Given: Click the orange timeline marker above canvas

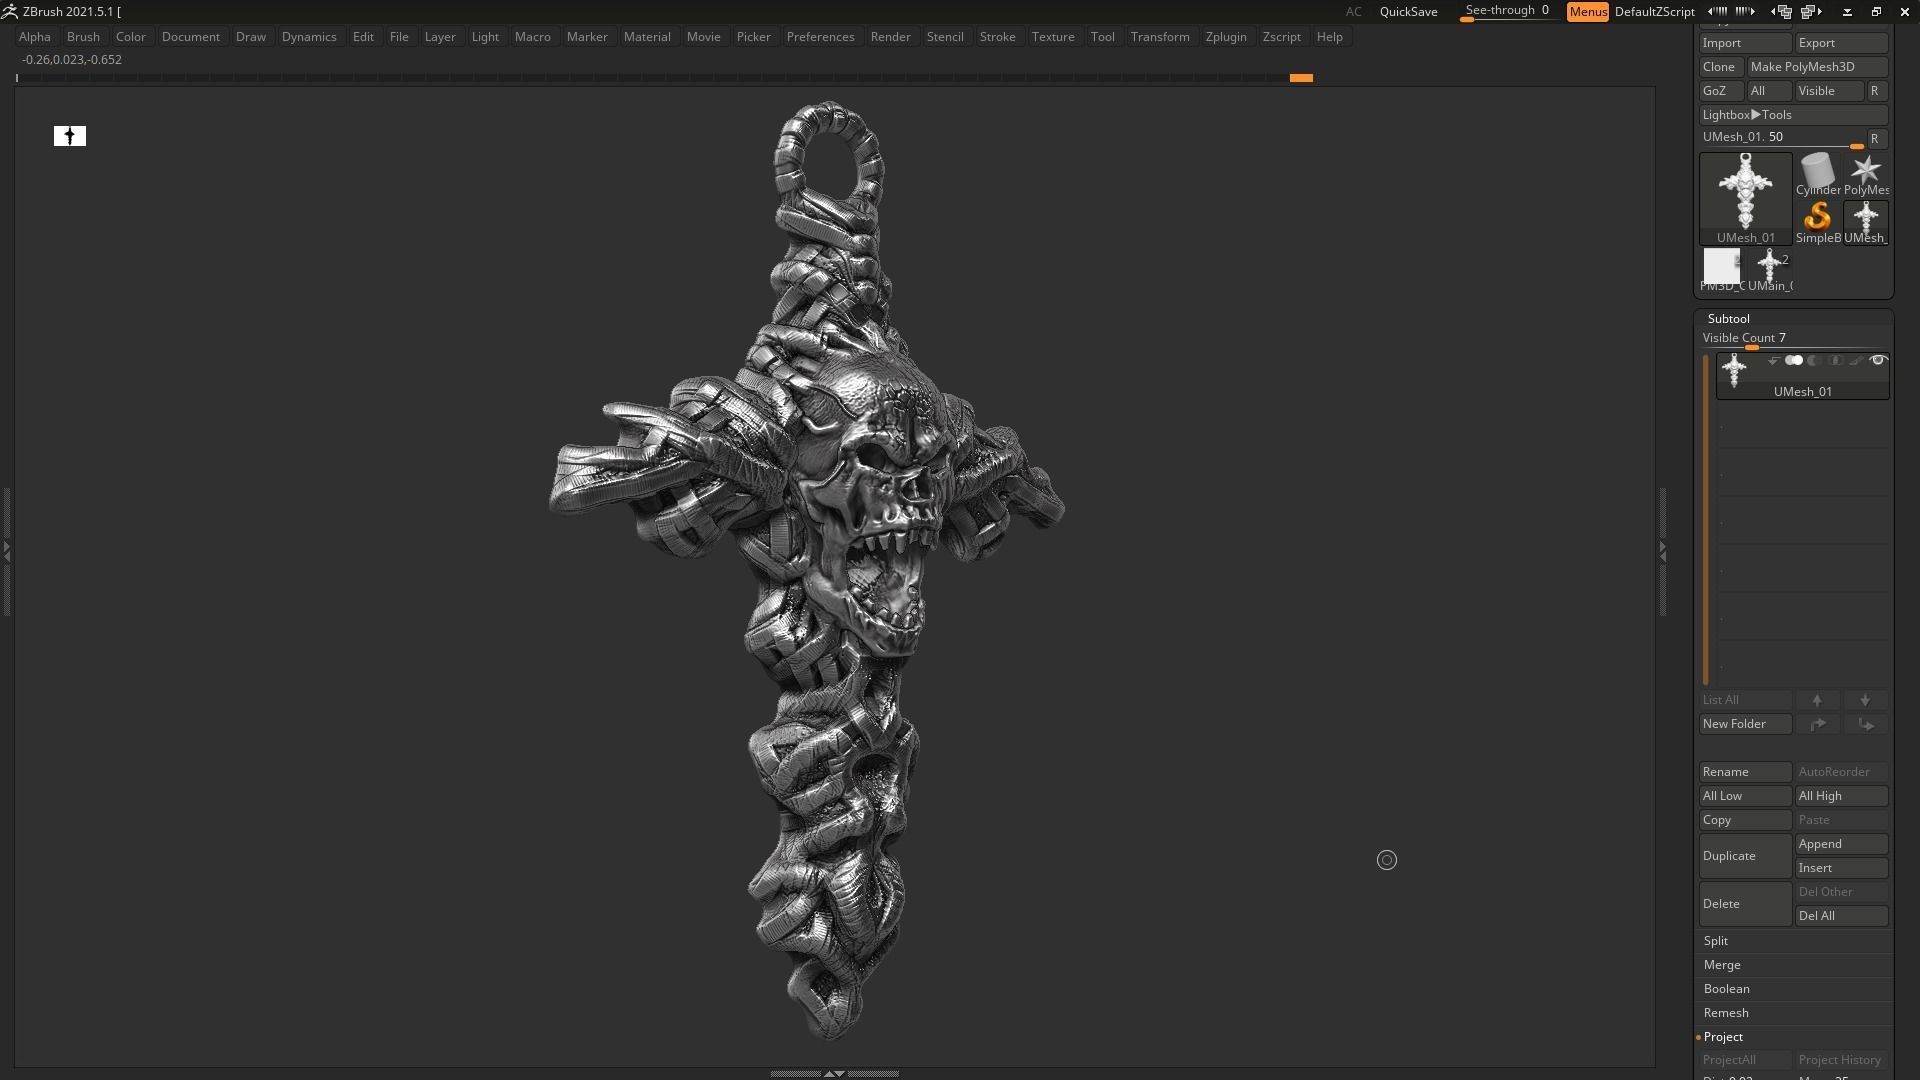Looking at the screenshot, I should pyautogui.click(x=1301, y=78).
